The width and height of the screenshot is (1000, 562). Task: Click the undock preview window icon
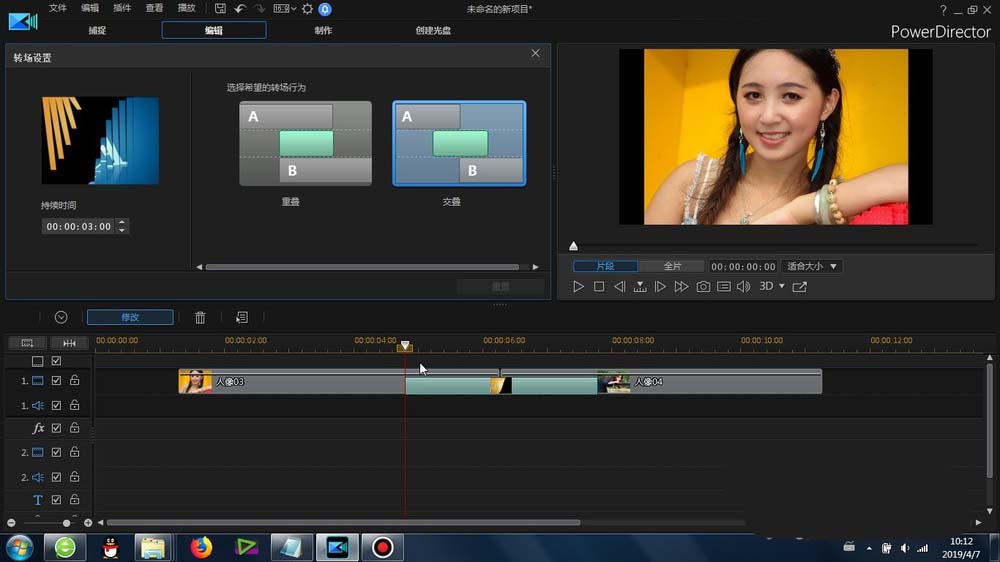pos(799,287)
